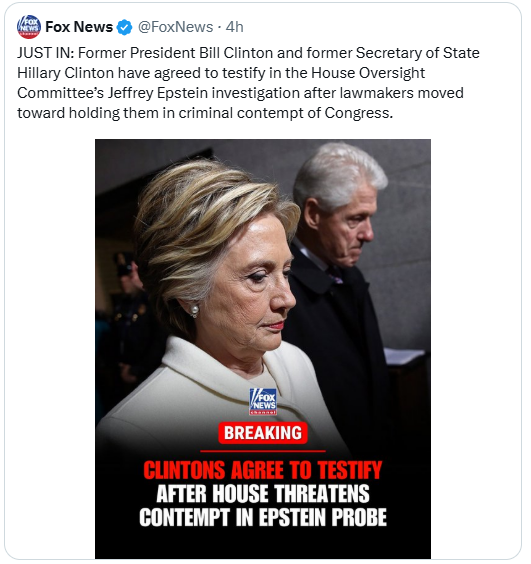Screen dimensions: 531x564
Task: Open the Fox News profile avatar
Action: (29, 27)
